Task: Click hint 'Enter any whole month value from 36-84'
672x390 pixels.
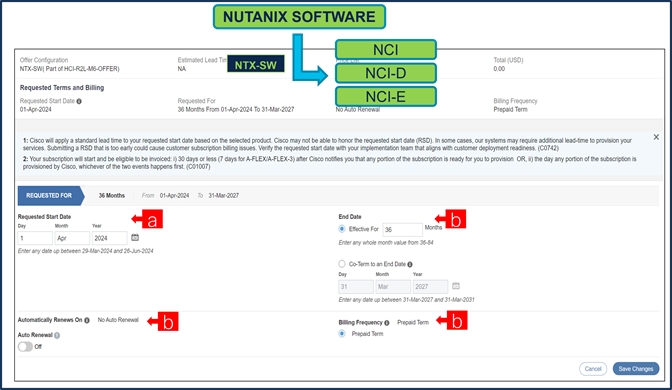Action: (386, 243)
